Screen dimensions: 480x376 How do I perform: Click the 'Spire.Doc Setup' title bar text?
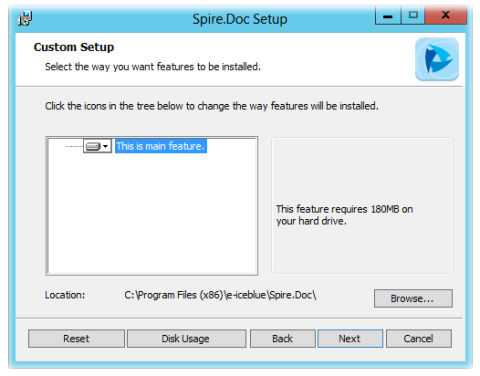pos(240,19)
